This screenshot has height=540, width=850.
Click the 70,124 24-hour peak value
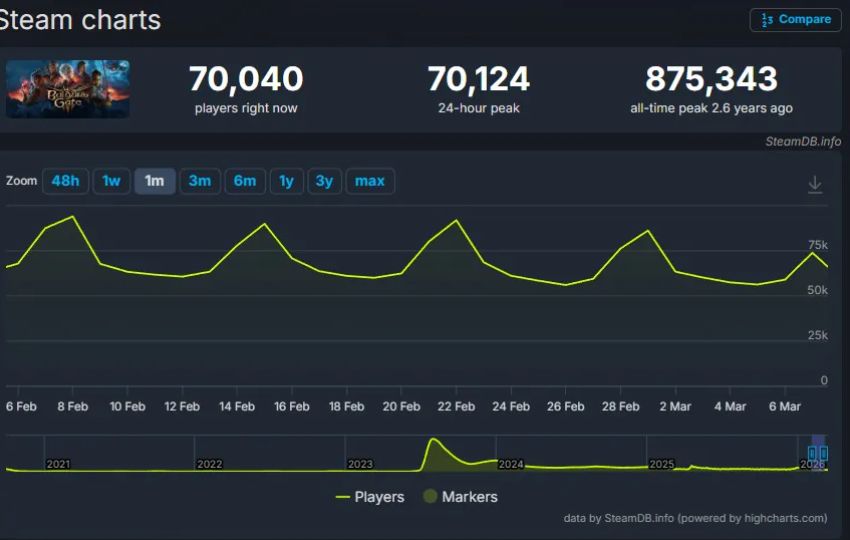(479, 79)
